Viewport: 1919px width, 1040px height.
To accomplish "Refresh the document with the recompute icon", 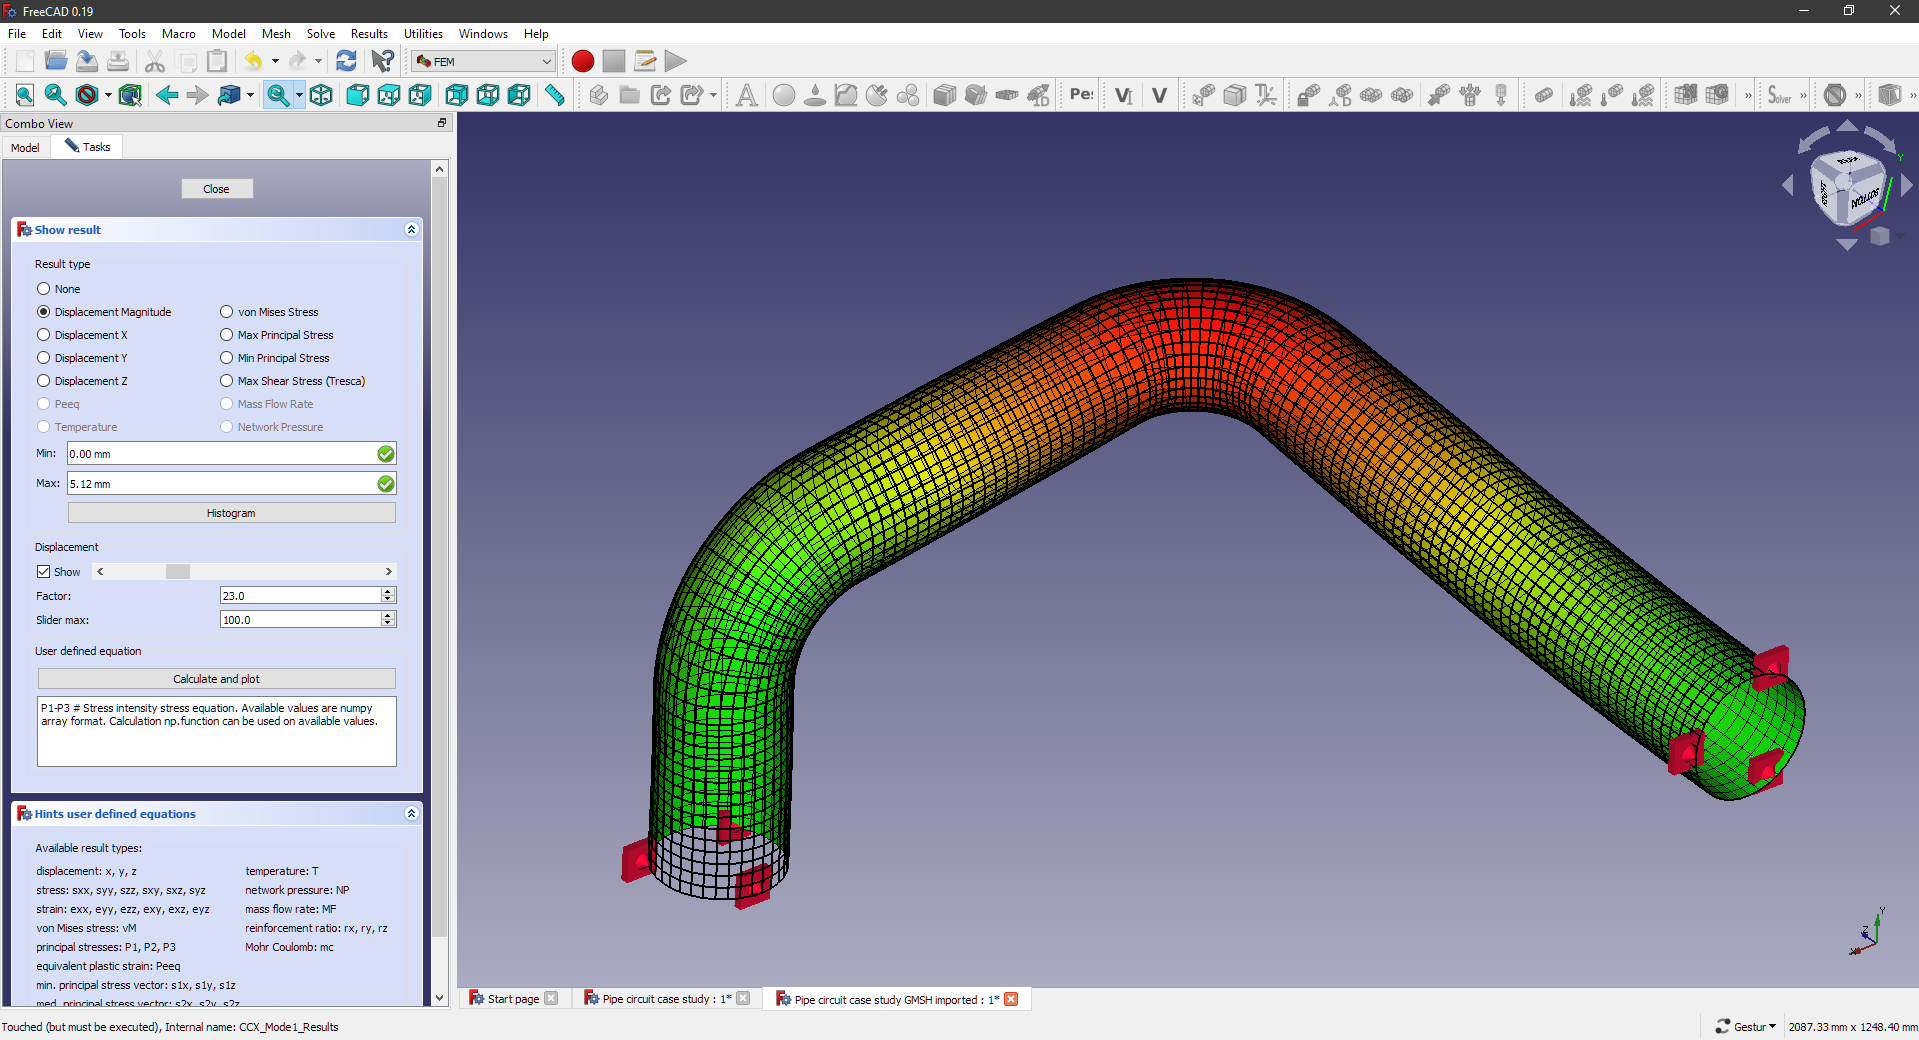I will (346, 61).
